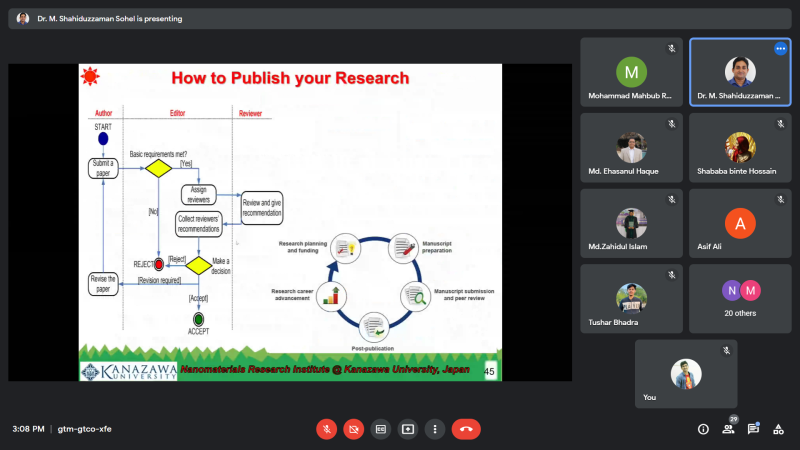
Task: Open the activities icon
Action: coord(778,429)
